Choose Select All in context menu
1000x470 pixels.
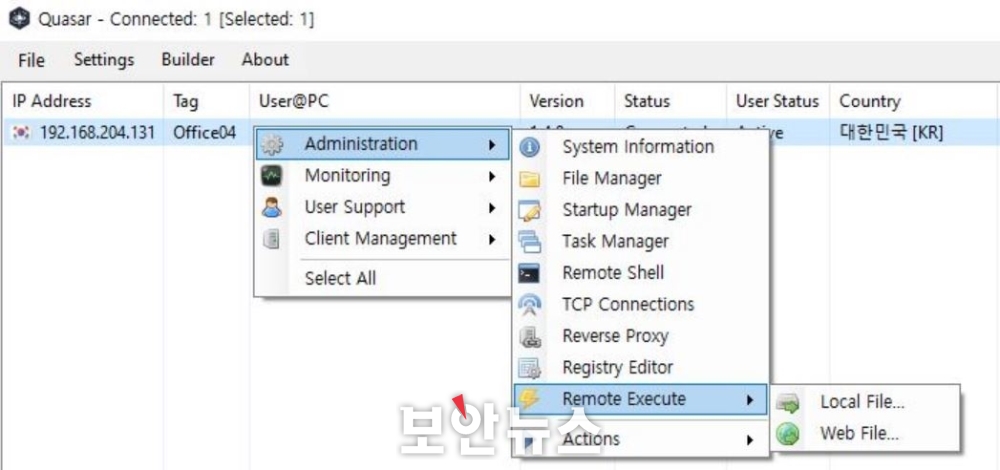tap(340, 279)
